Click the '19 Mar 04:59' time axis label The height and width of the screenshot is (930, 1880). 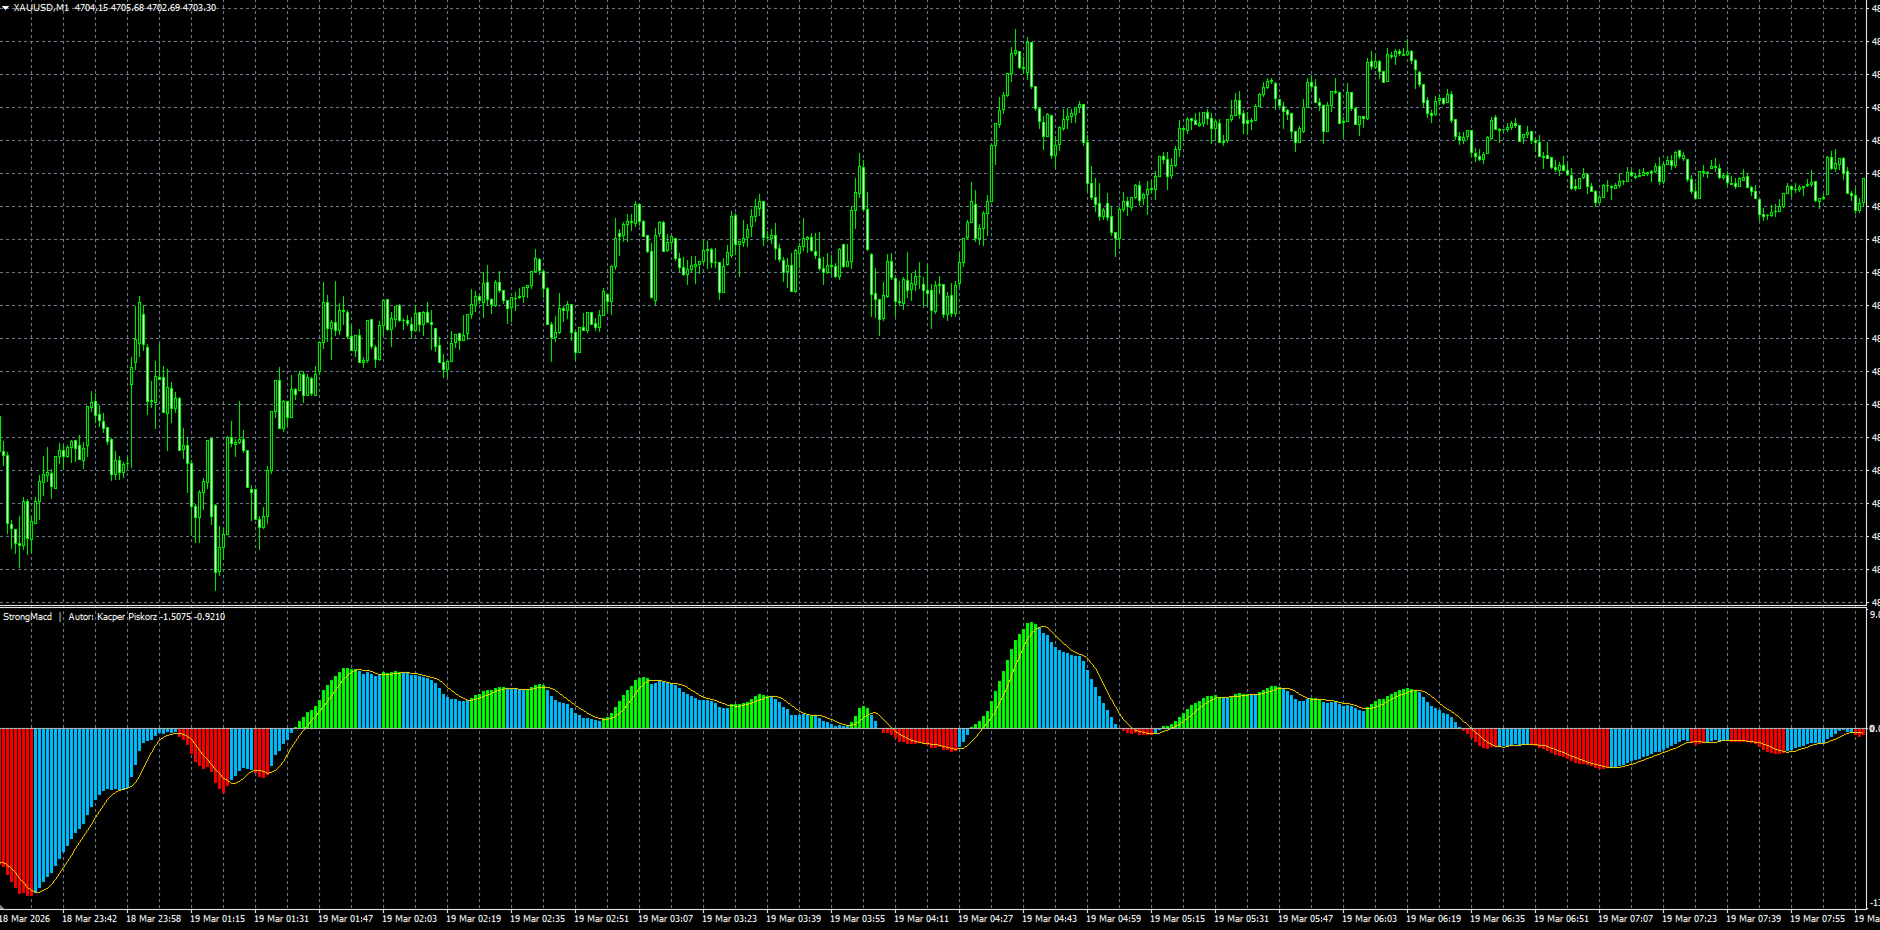pyautogui.click(x=1113, y=919)
